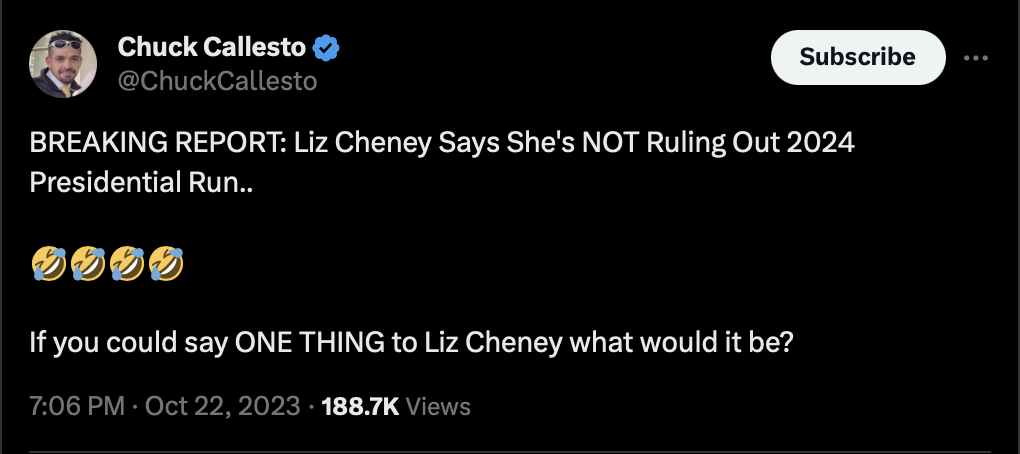Screen dimensions: 1020x454
Task: Click the second laughing emoji
Action: 88,264
